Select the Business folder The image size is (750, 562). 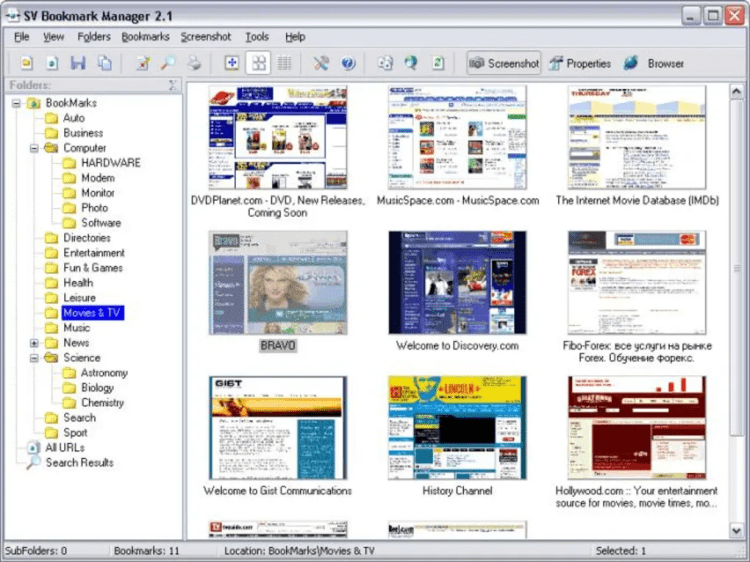[83, 133]
